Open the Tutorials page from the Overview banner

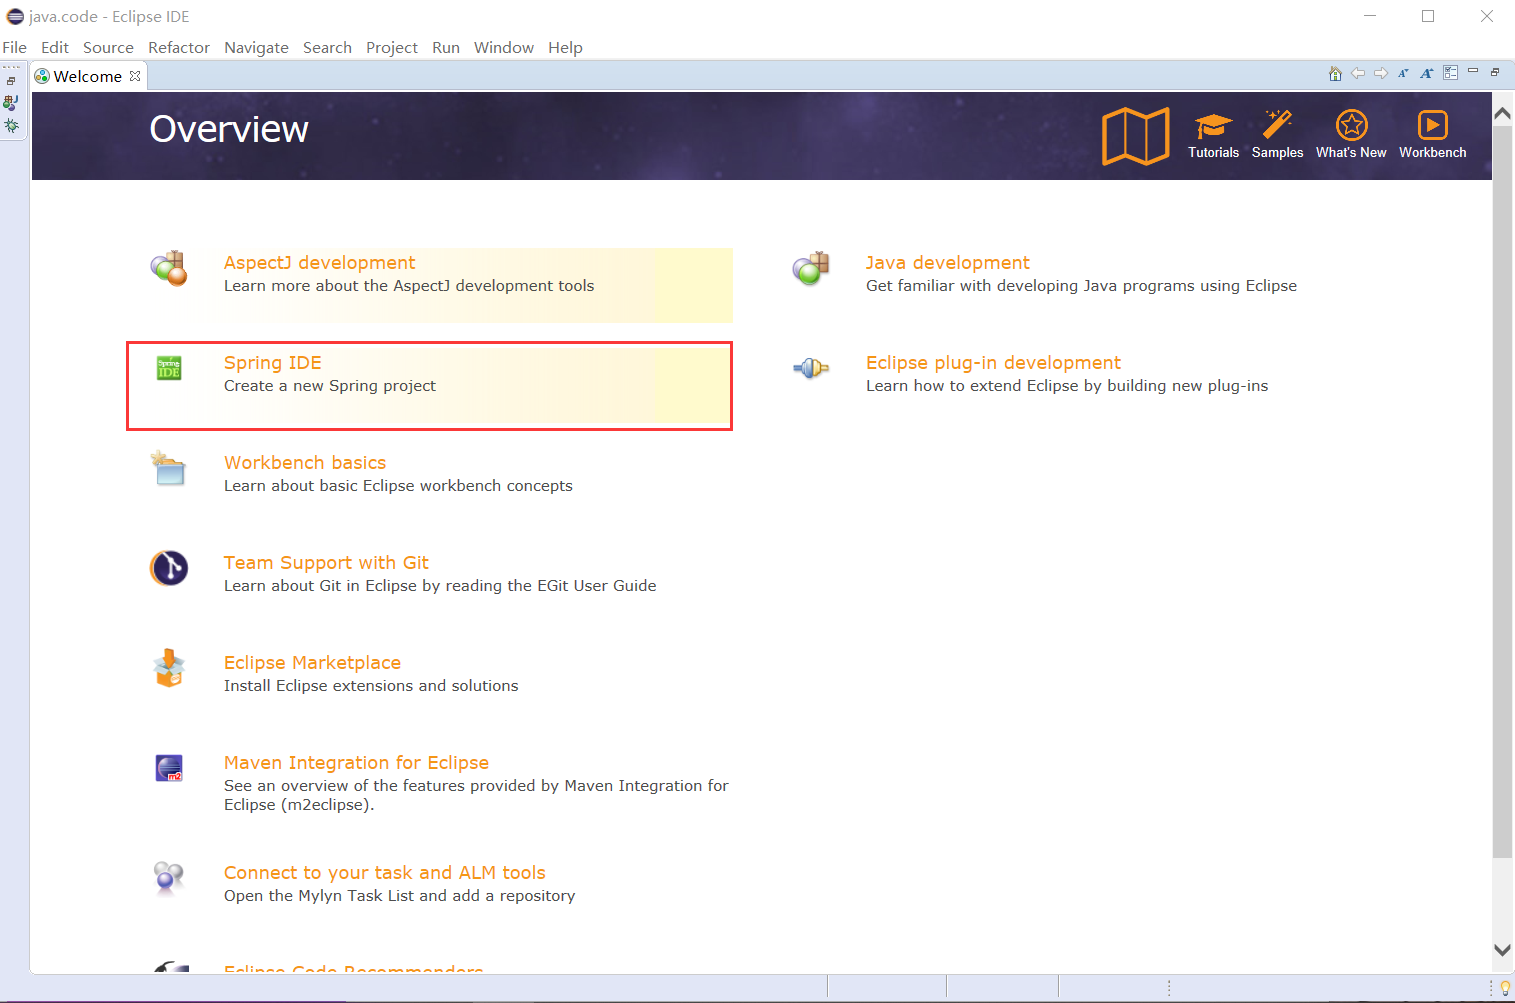[x=1213, y=135]
